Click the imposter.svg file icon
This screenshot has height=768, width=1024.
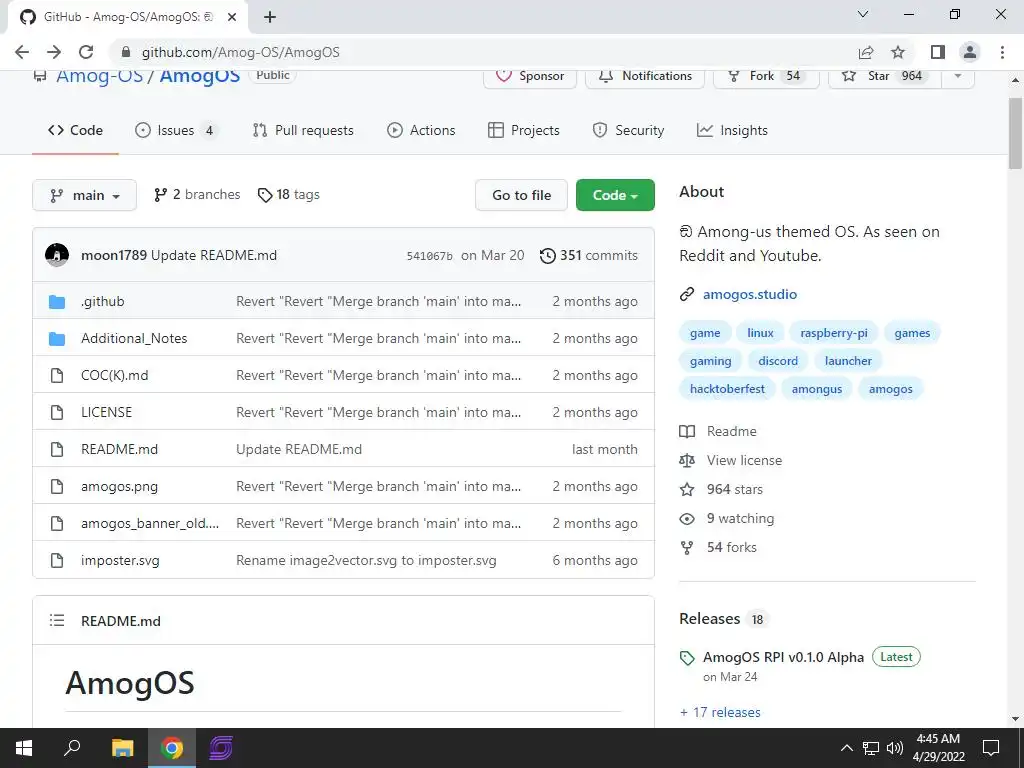[x=57, y=560]
